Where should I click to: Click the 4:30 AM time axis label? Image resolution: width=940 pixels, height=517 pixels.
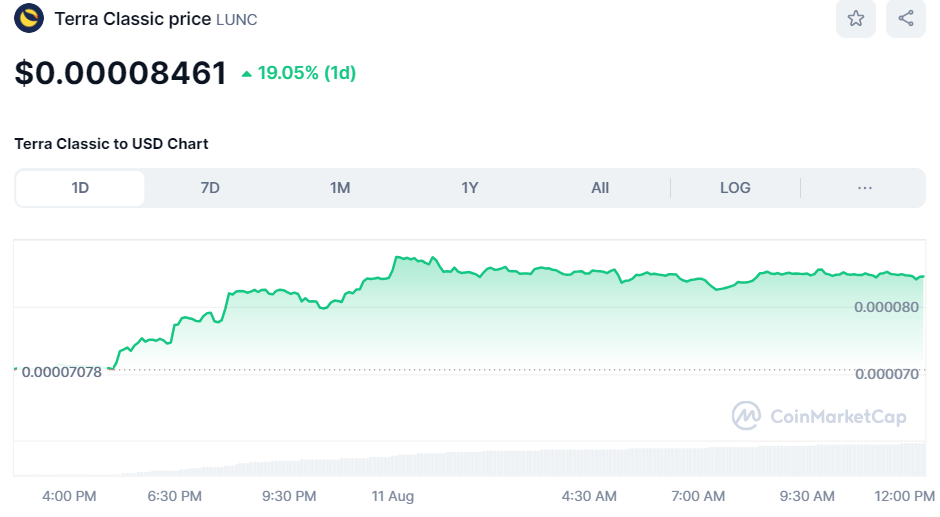[589, 497]
